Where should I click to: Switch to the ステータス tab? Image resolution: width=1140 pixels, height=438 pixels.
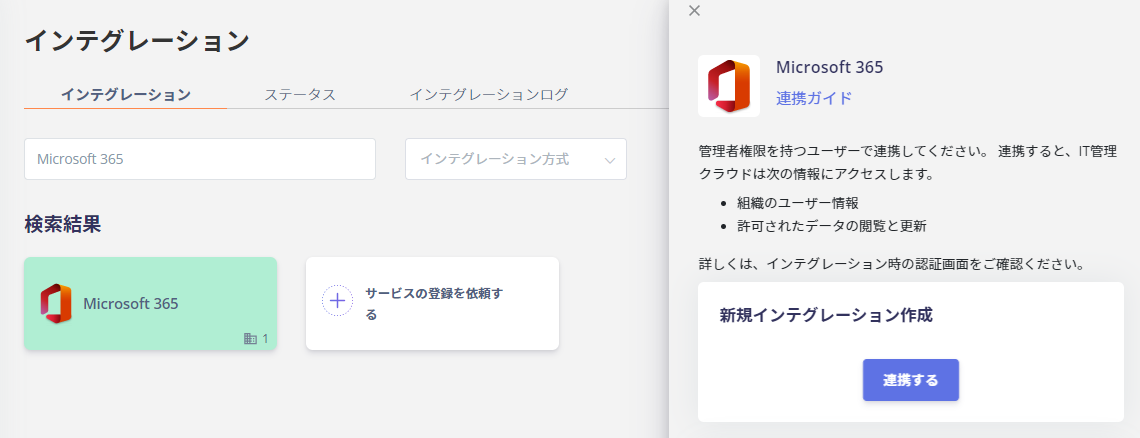[x=300, y=95]
